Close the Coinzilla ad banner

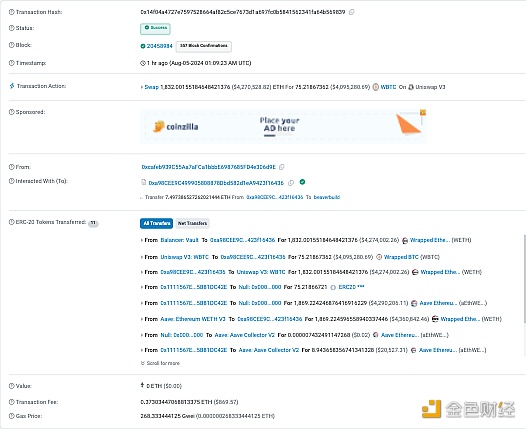click(423, 113)
